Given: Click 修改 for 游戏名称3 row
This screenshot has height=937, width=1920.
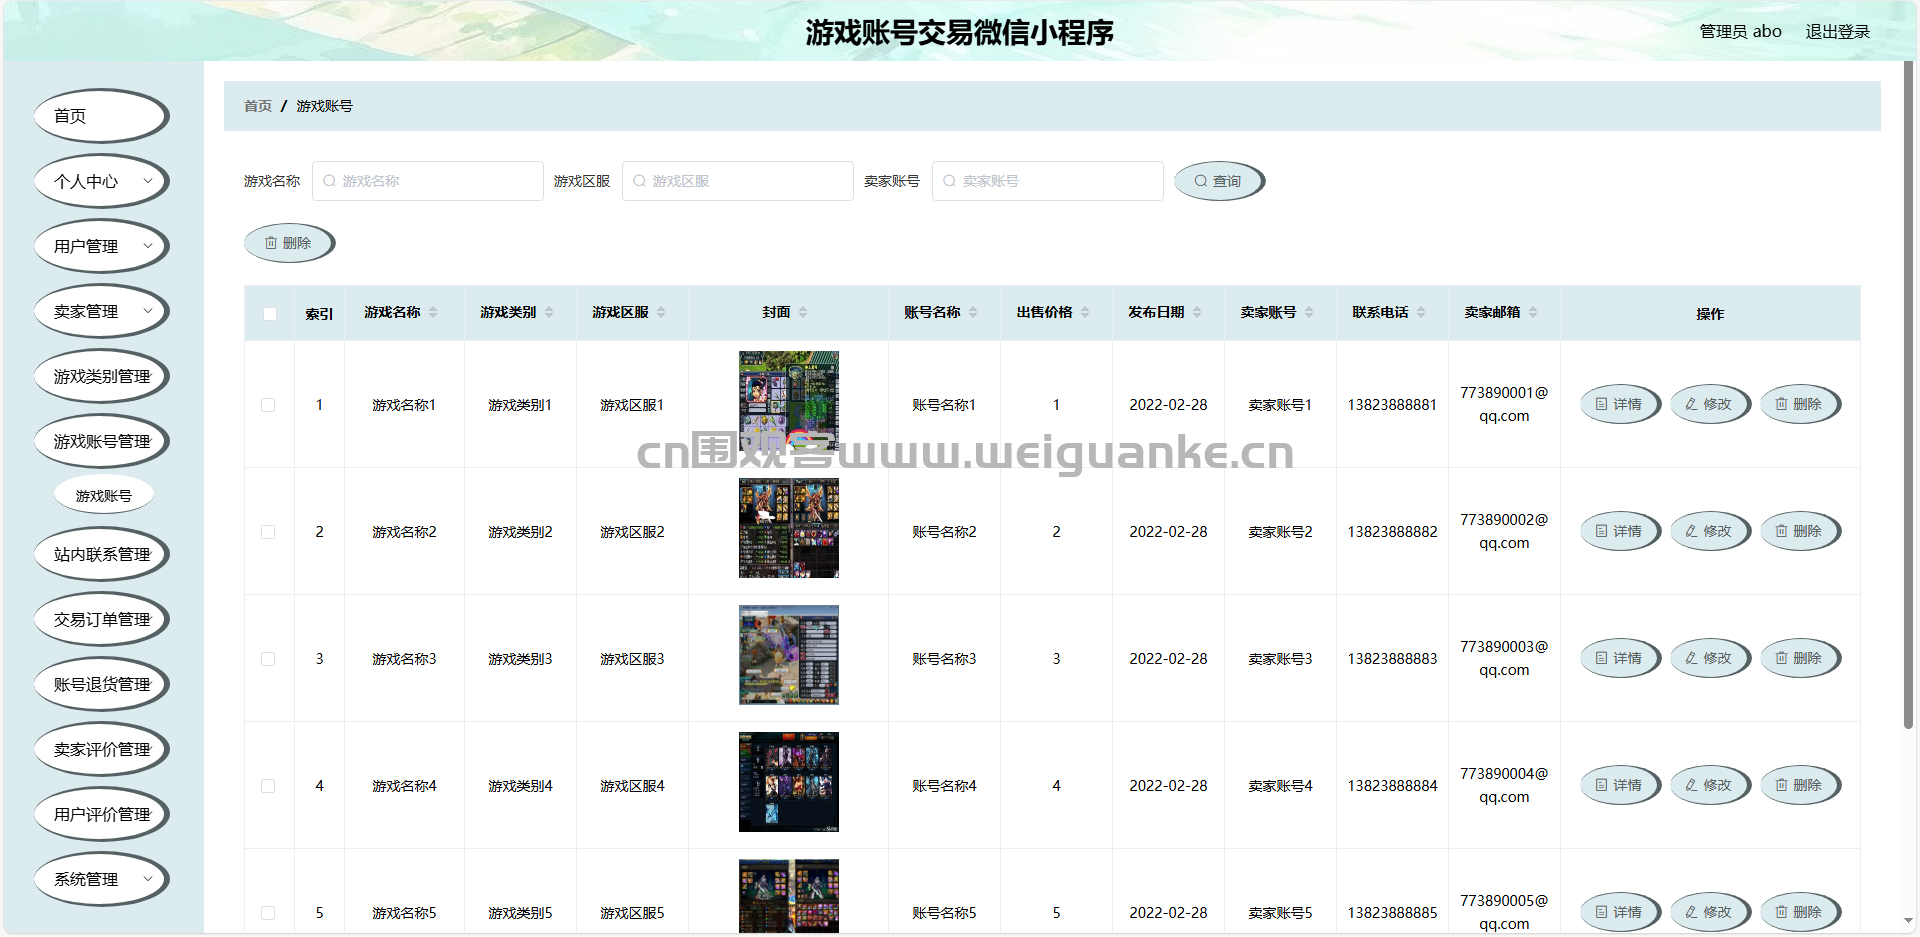Looking at the screenshot, I should 1710,658.
